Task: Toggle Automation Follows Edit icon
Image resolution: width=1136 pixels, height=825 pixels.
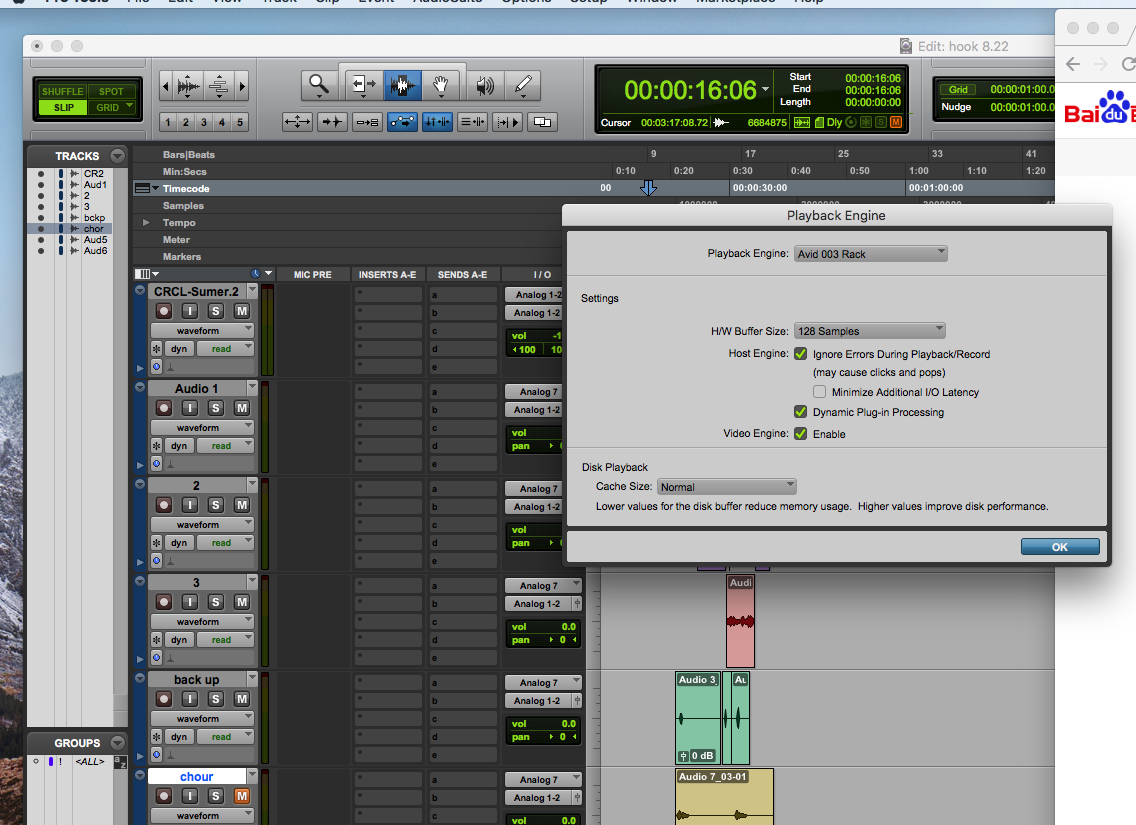Action: [402, 122]
